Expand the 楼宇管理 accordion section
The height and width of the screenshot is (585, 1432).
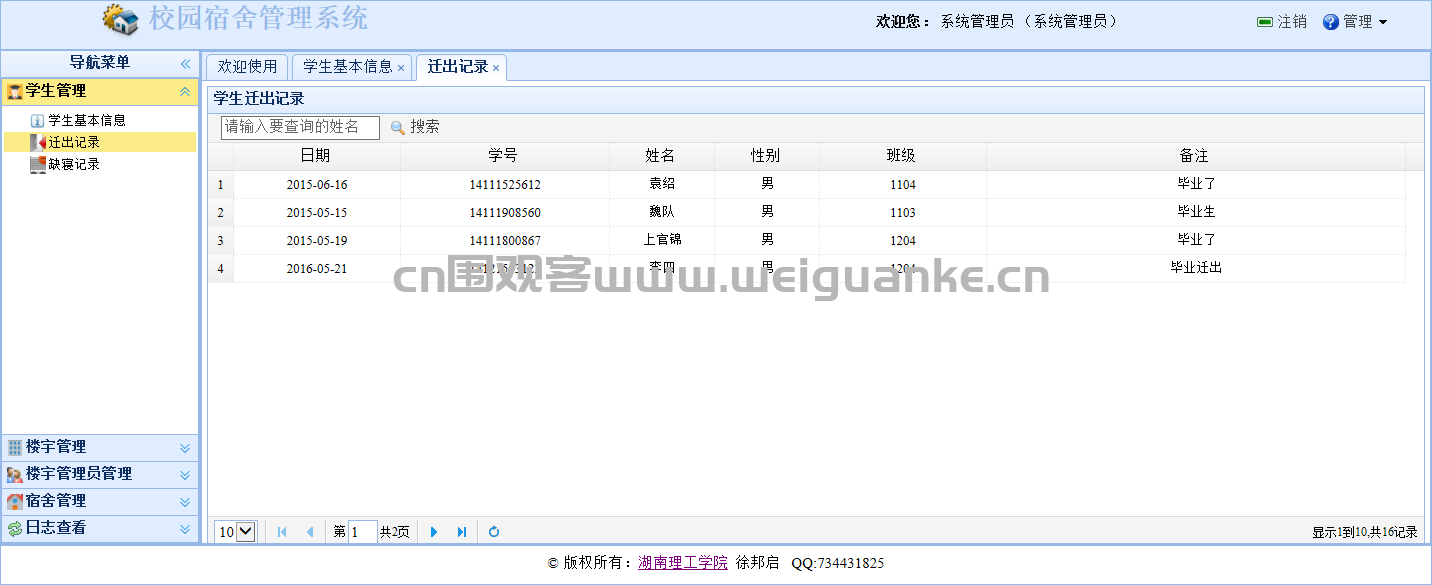click(185, 448)
